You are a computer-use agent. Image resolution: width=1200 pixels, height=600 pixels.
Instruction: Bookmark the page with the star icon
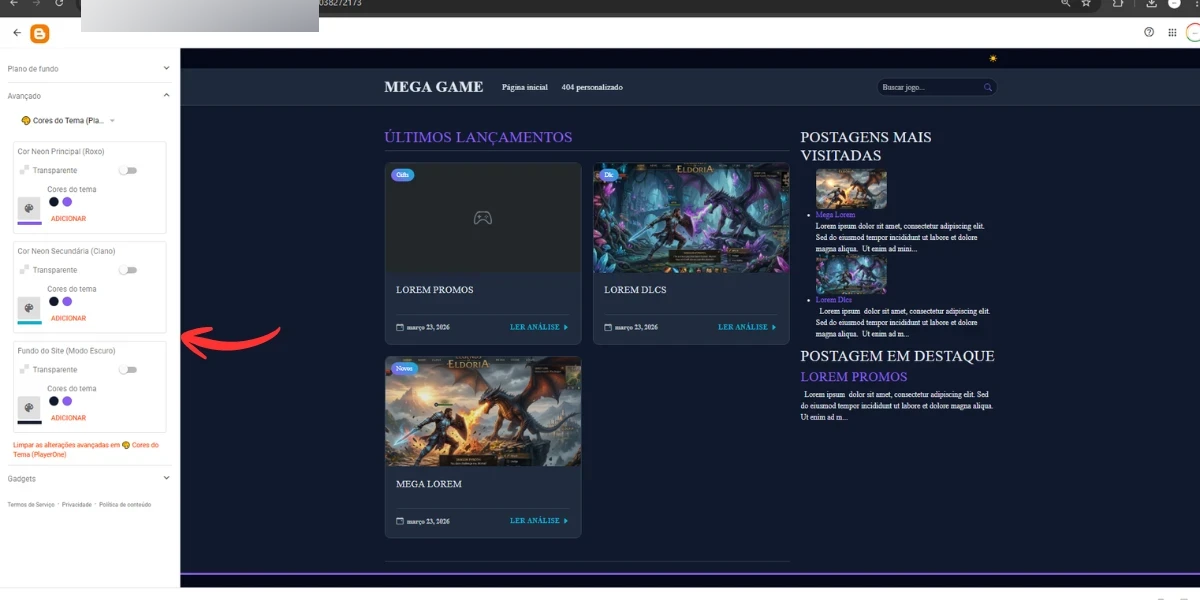pyautogui.click(x=1085, y=3)
